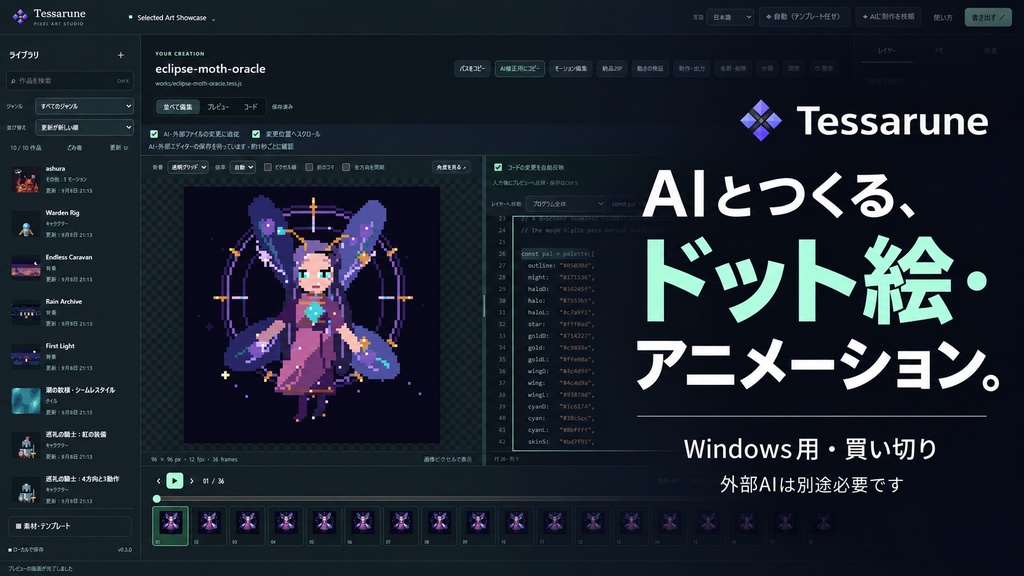Click the 自動(テンプレート任せ) button
1024x576 pixels.
click(x=804, y=16)
